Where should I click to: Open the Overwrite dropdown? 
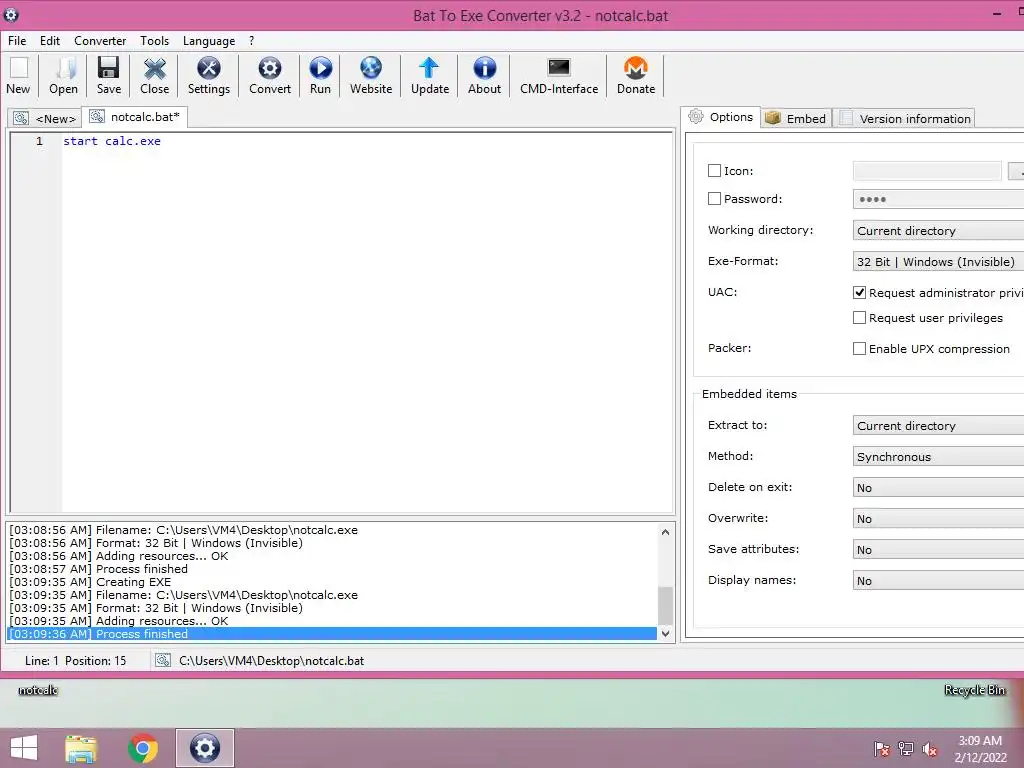[x=938, y=519]
